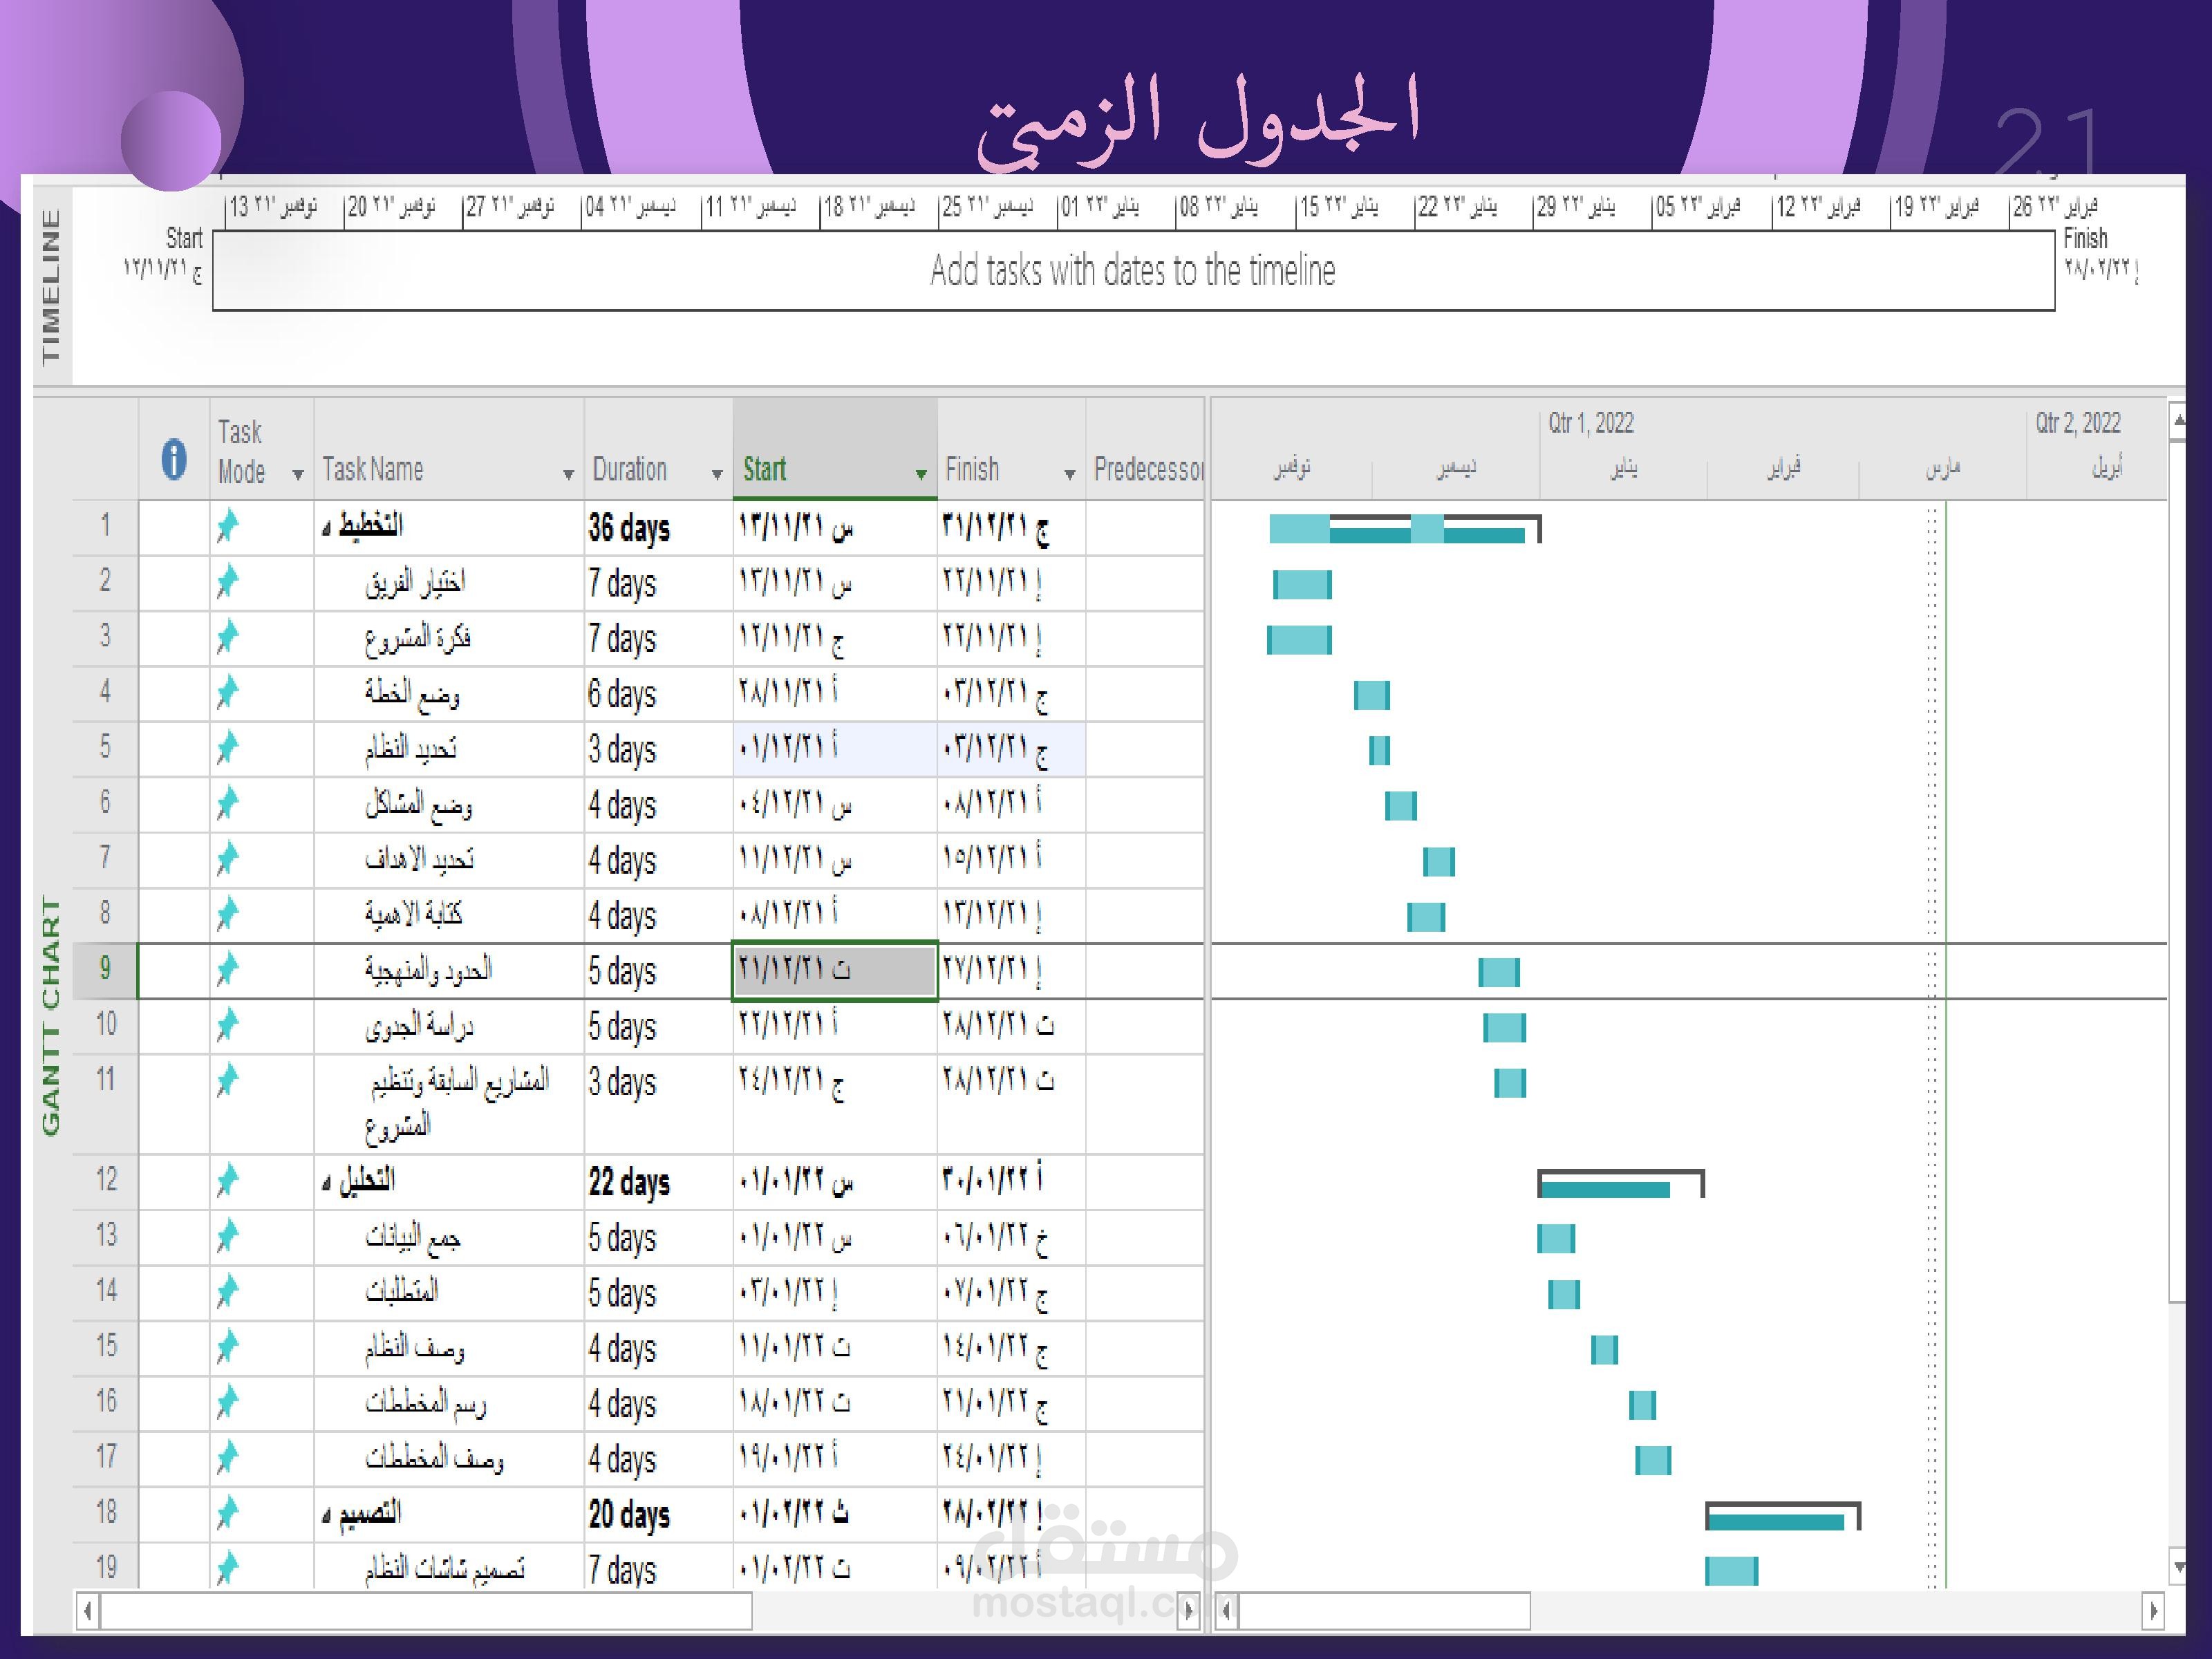The width and height of the screenshot is (2212, 1659).
Task: Open the Finish column filter dropdown
Action: (x=1070, y=474)
